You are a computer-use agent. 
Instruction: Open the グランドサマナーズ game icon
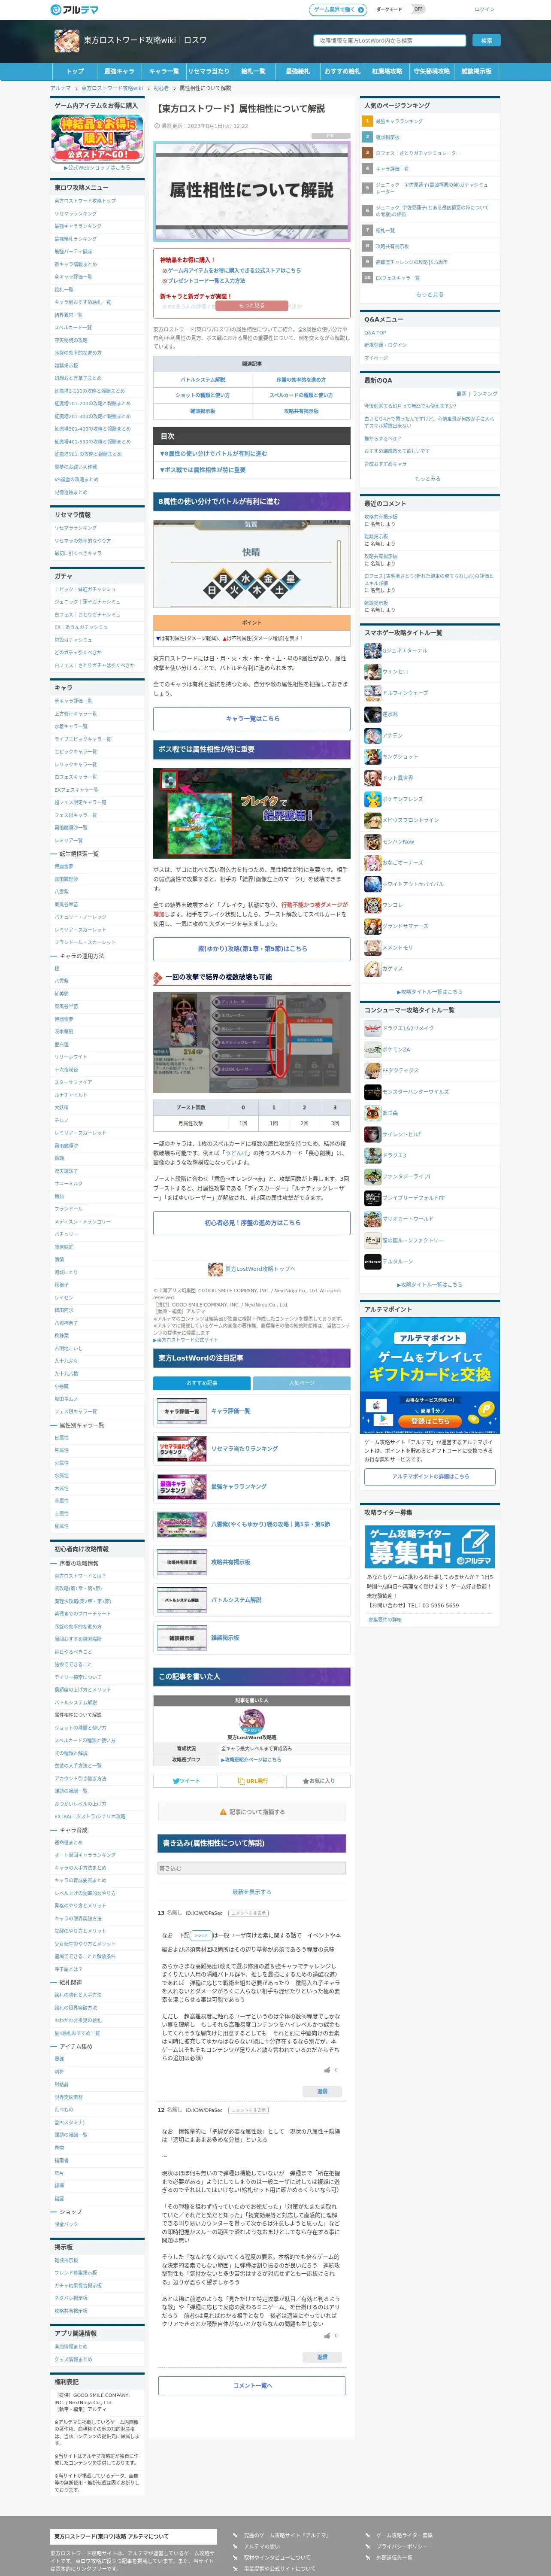[x=372, y=926]
